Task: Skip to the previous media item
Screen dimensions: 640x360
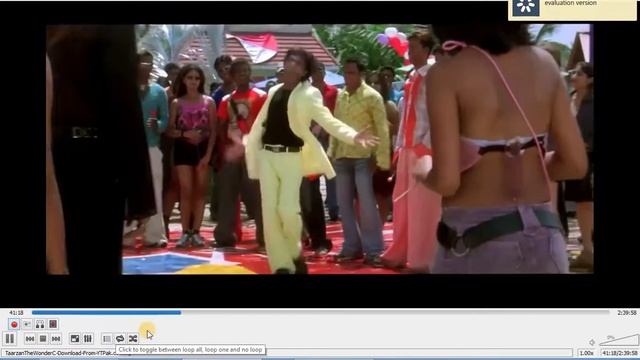Action: coord(30,338)
